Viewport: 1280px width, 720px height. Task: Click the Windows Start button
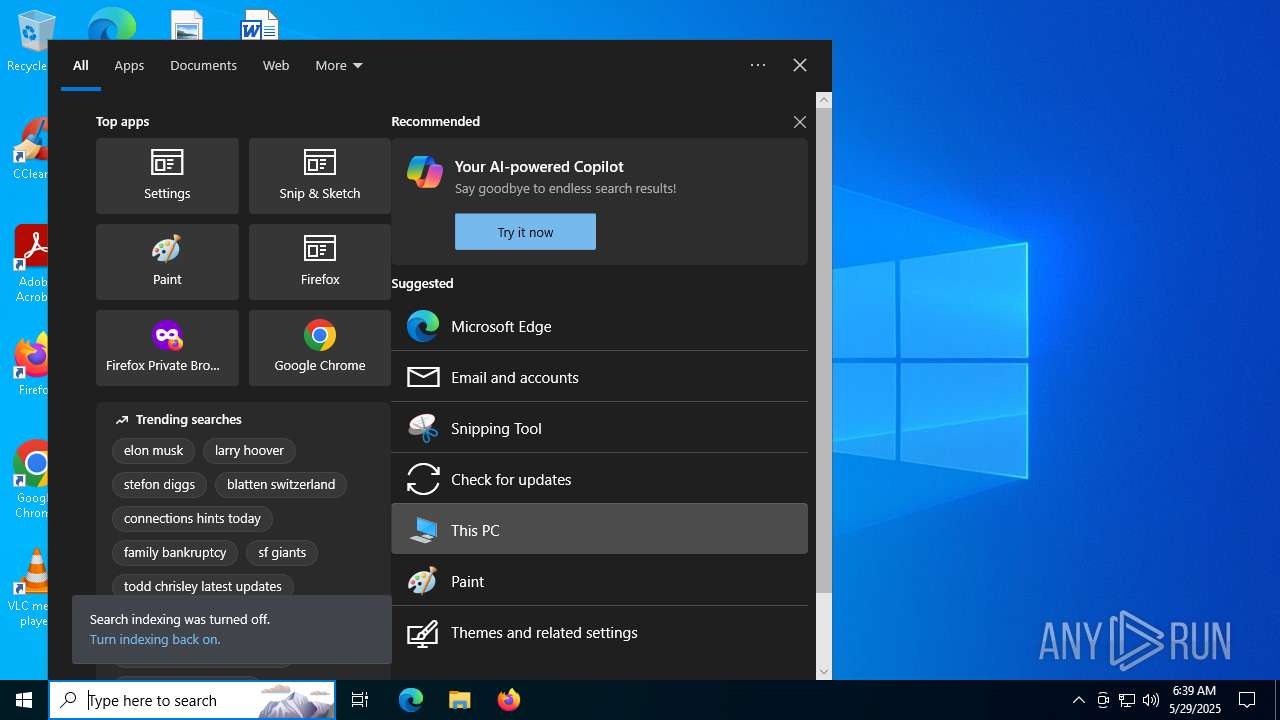point(24,700)
